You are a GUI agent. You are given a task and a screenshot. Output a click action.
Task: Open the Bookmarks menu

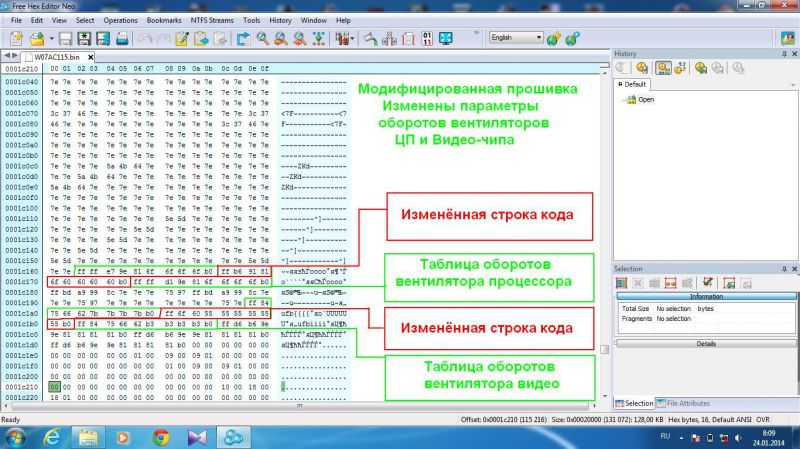(x=164, y=20)
